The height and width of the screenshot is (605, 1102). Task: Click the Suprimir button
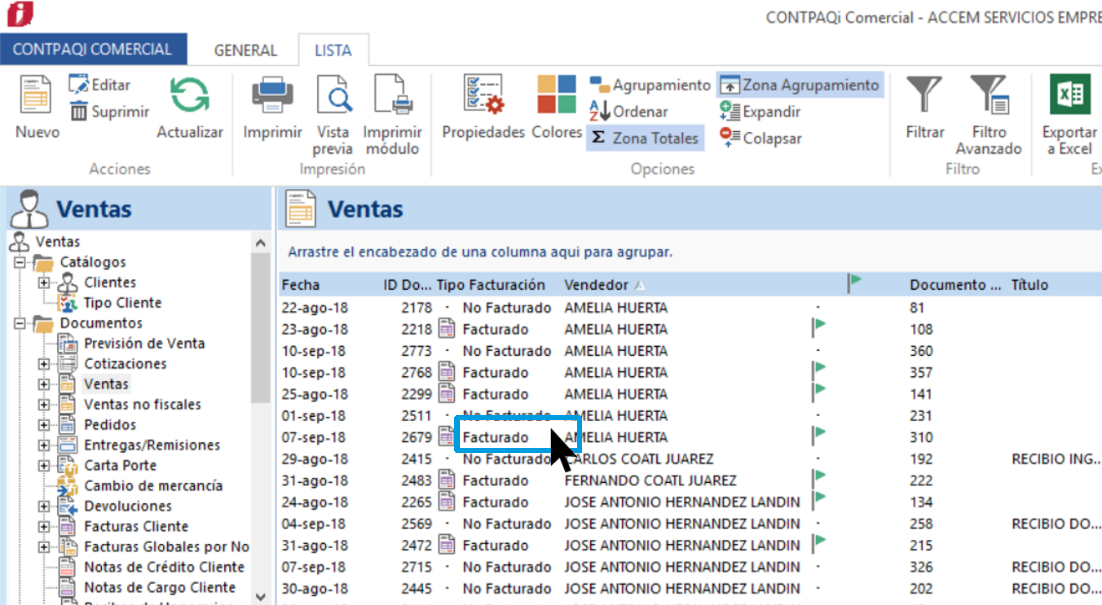click(110, 112)
